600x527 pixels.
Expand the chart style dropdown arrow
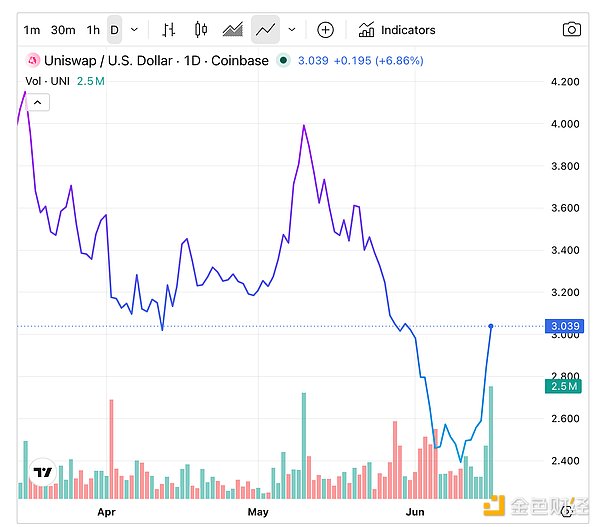click(292, 30)
